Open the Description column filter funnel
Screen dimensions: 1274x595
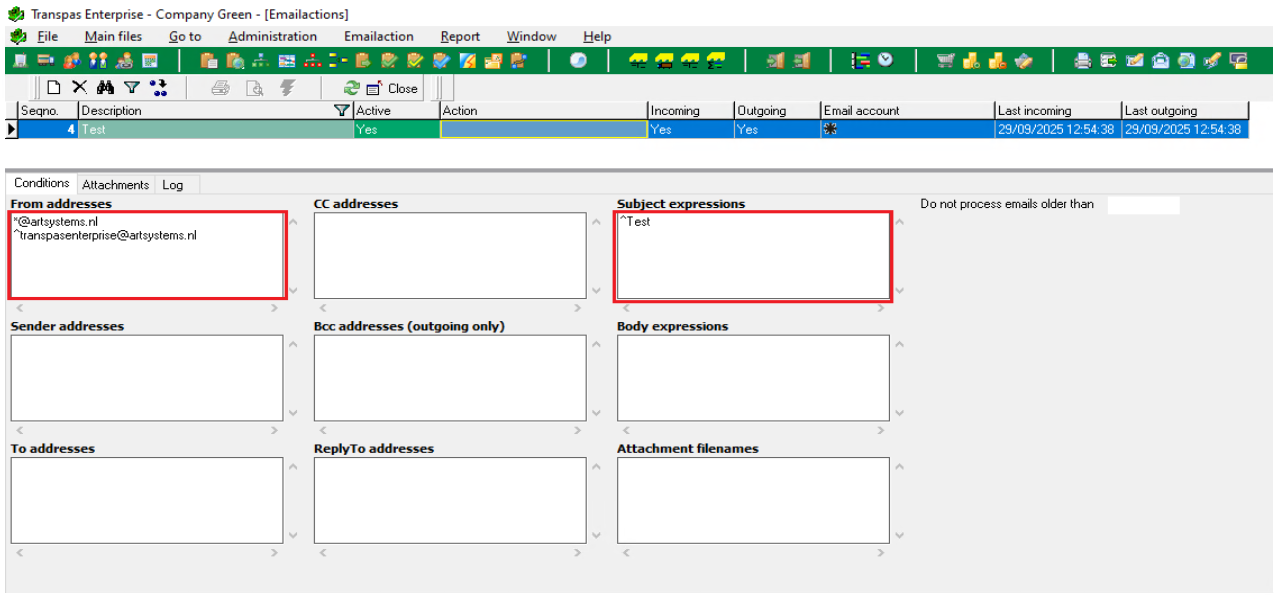coord(342,111)
